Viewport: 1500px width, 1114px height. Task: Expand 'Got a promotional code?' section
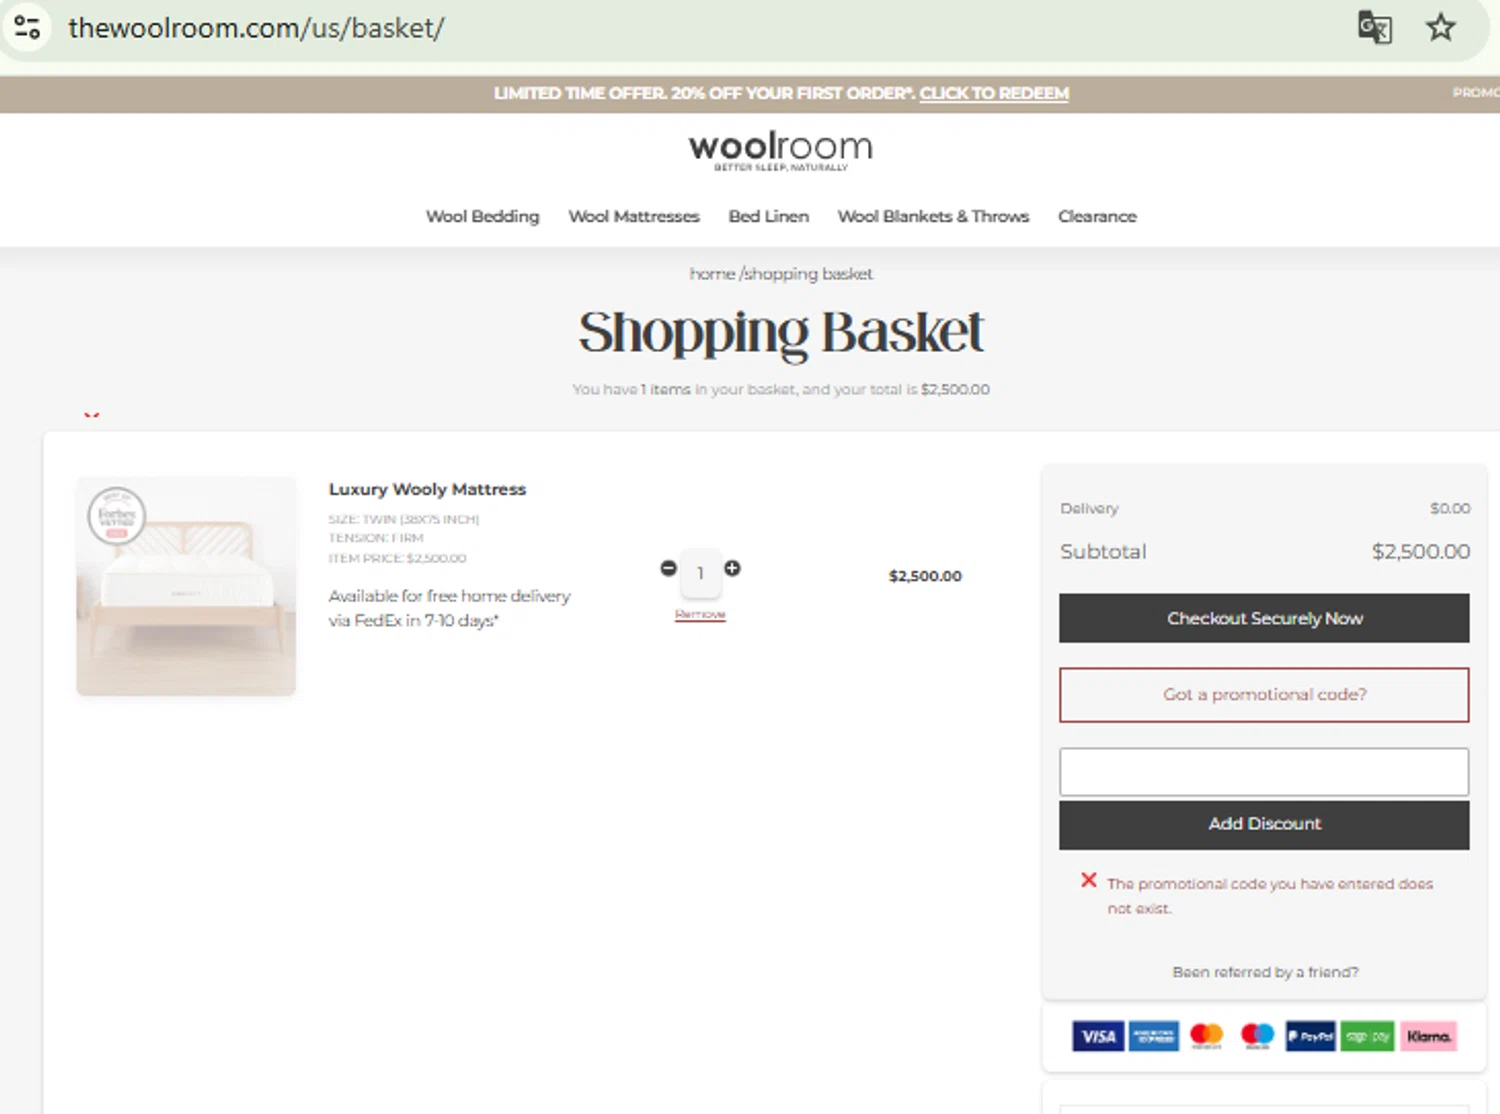coord(1264,695)
